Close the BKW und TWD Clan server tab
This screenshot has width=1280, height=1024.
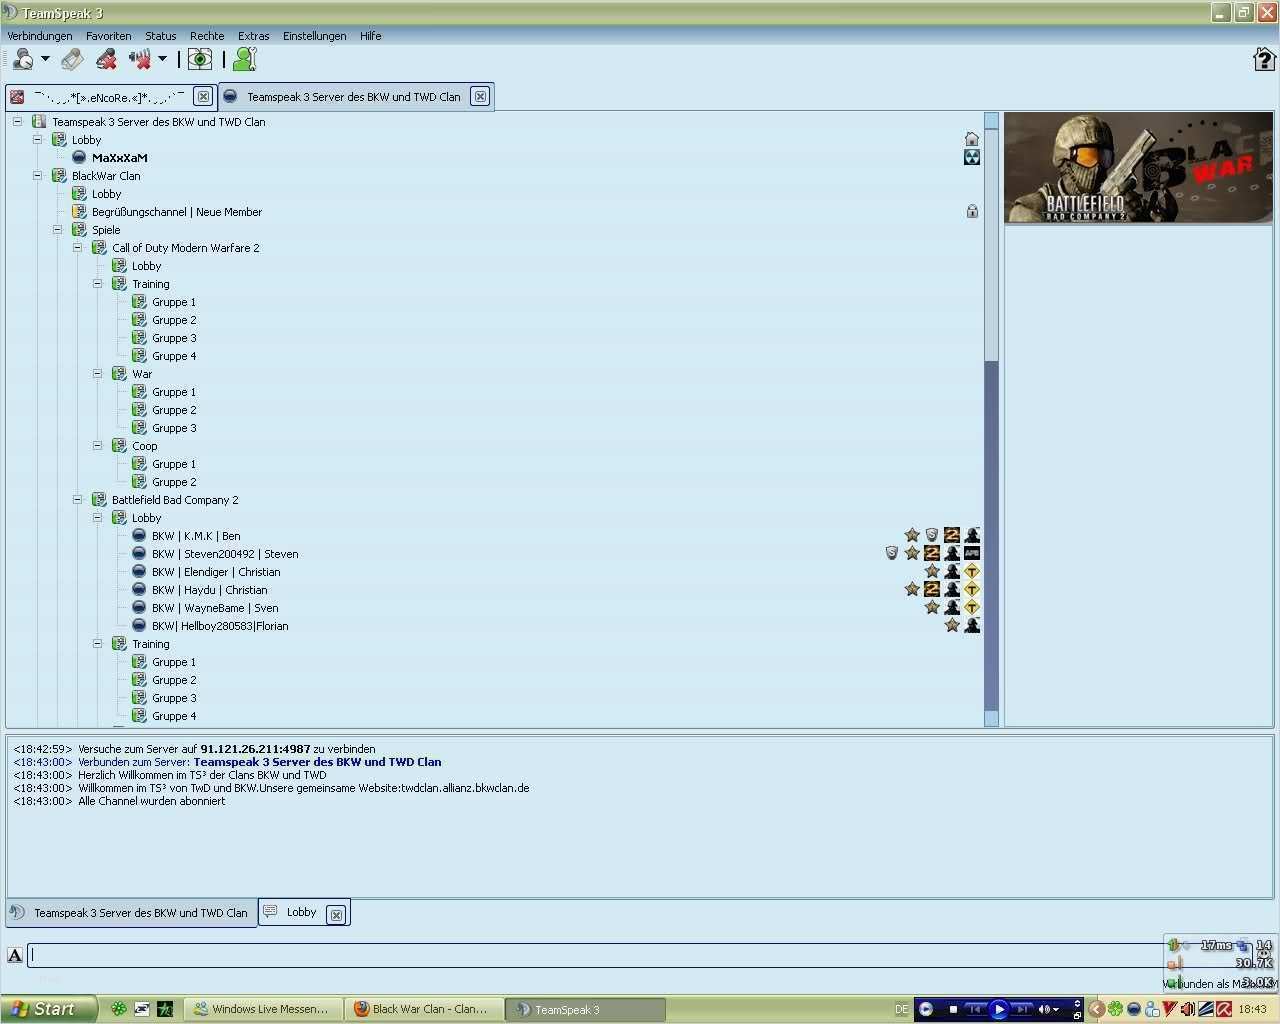(481, 97)
